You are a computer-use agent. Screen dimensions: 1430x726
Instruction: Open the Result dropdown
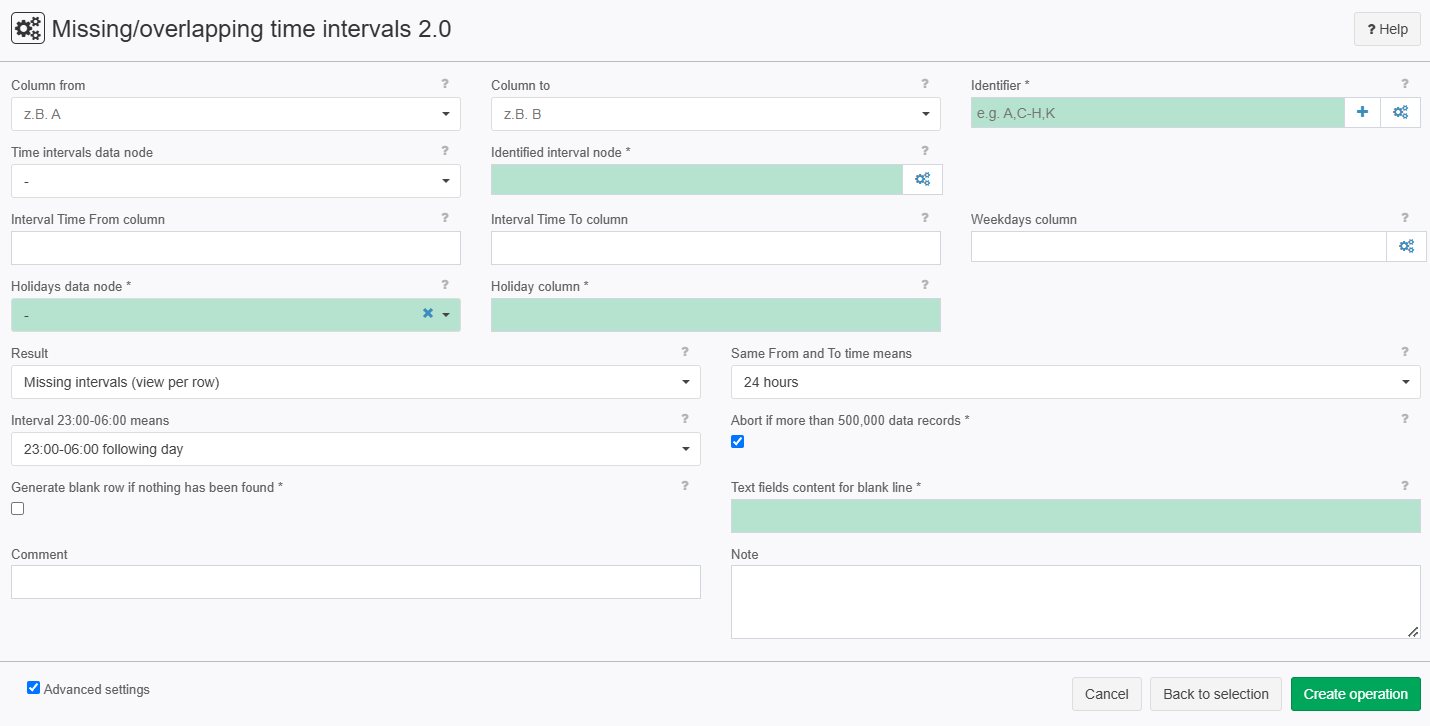click(x=356, y=382)
